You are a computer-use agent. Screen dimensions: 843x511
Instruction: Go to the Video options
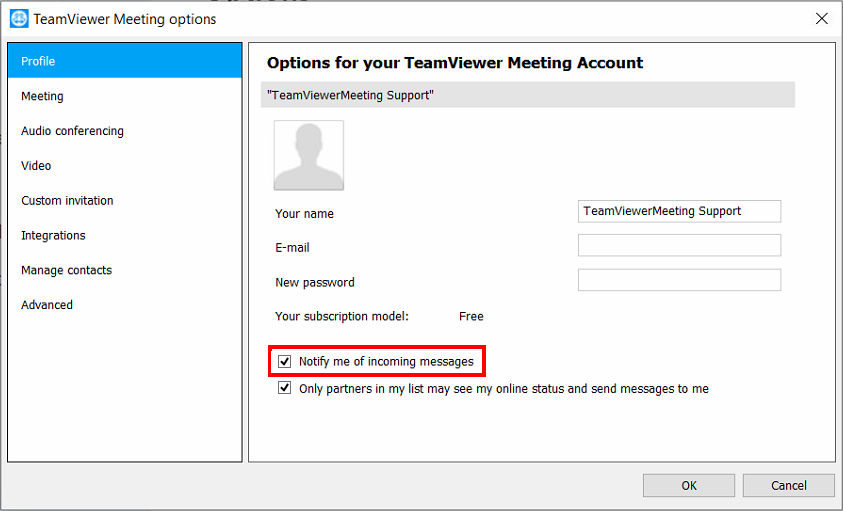[x=125, y=166]
